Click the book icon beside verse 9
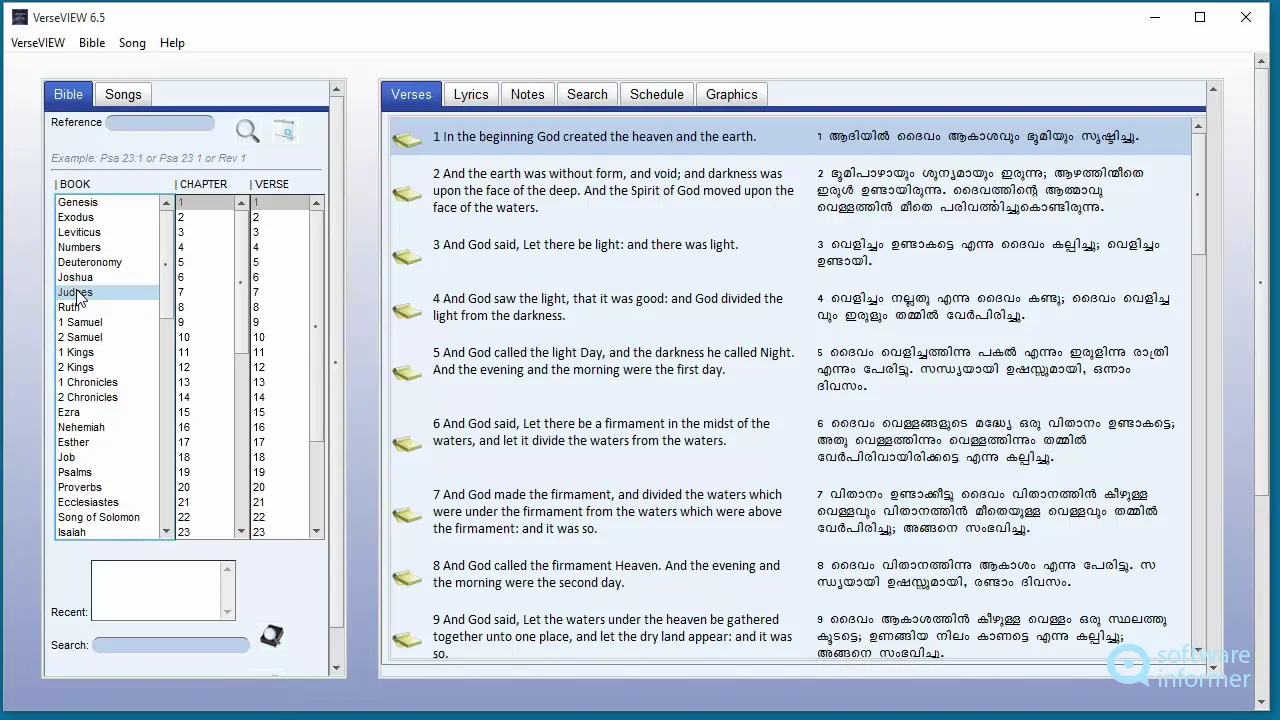The height and width of the screenshot is (720, 1280). (x=407, y=639)
